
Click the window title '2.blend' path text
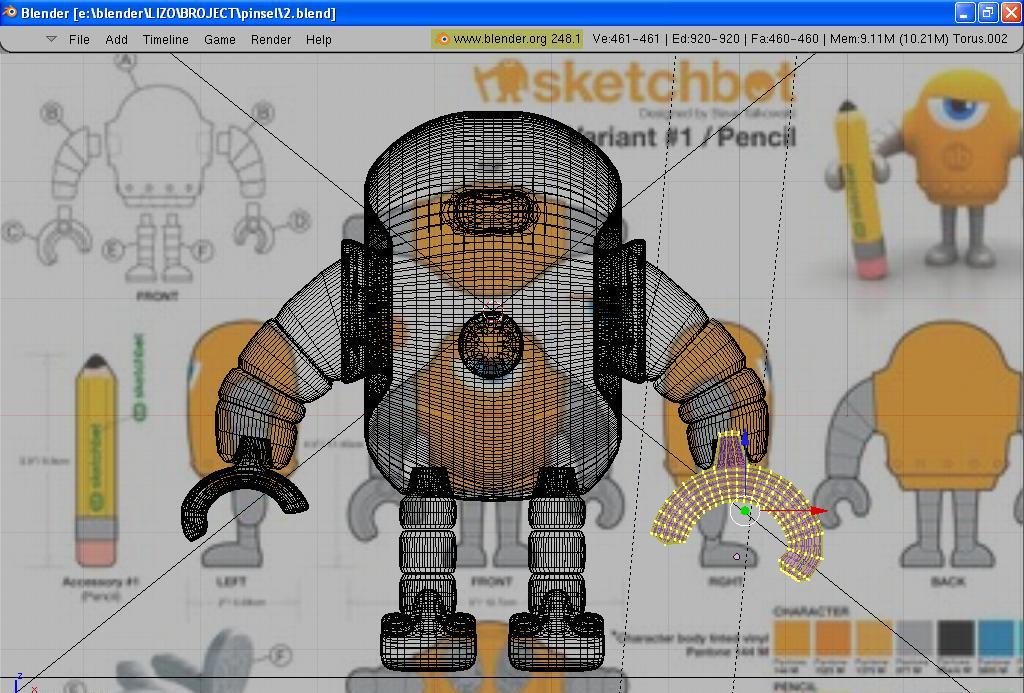point(178,13)
